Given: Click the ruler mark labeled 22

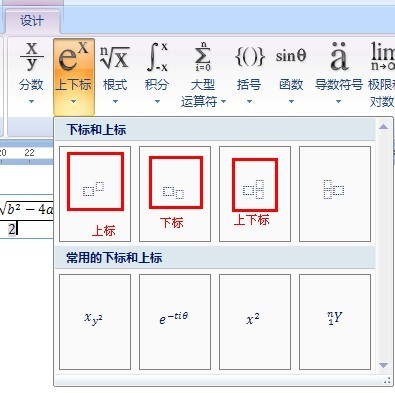Looking at the screenshot, I should point(29,153).
